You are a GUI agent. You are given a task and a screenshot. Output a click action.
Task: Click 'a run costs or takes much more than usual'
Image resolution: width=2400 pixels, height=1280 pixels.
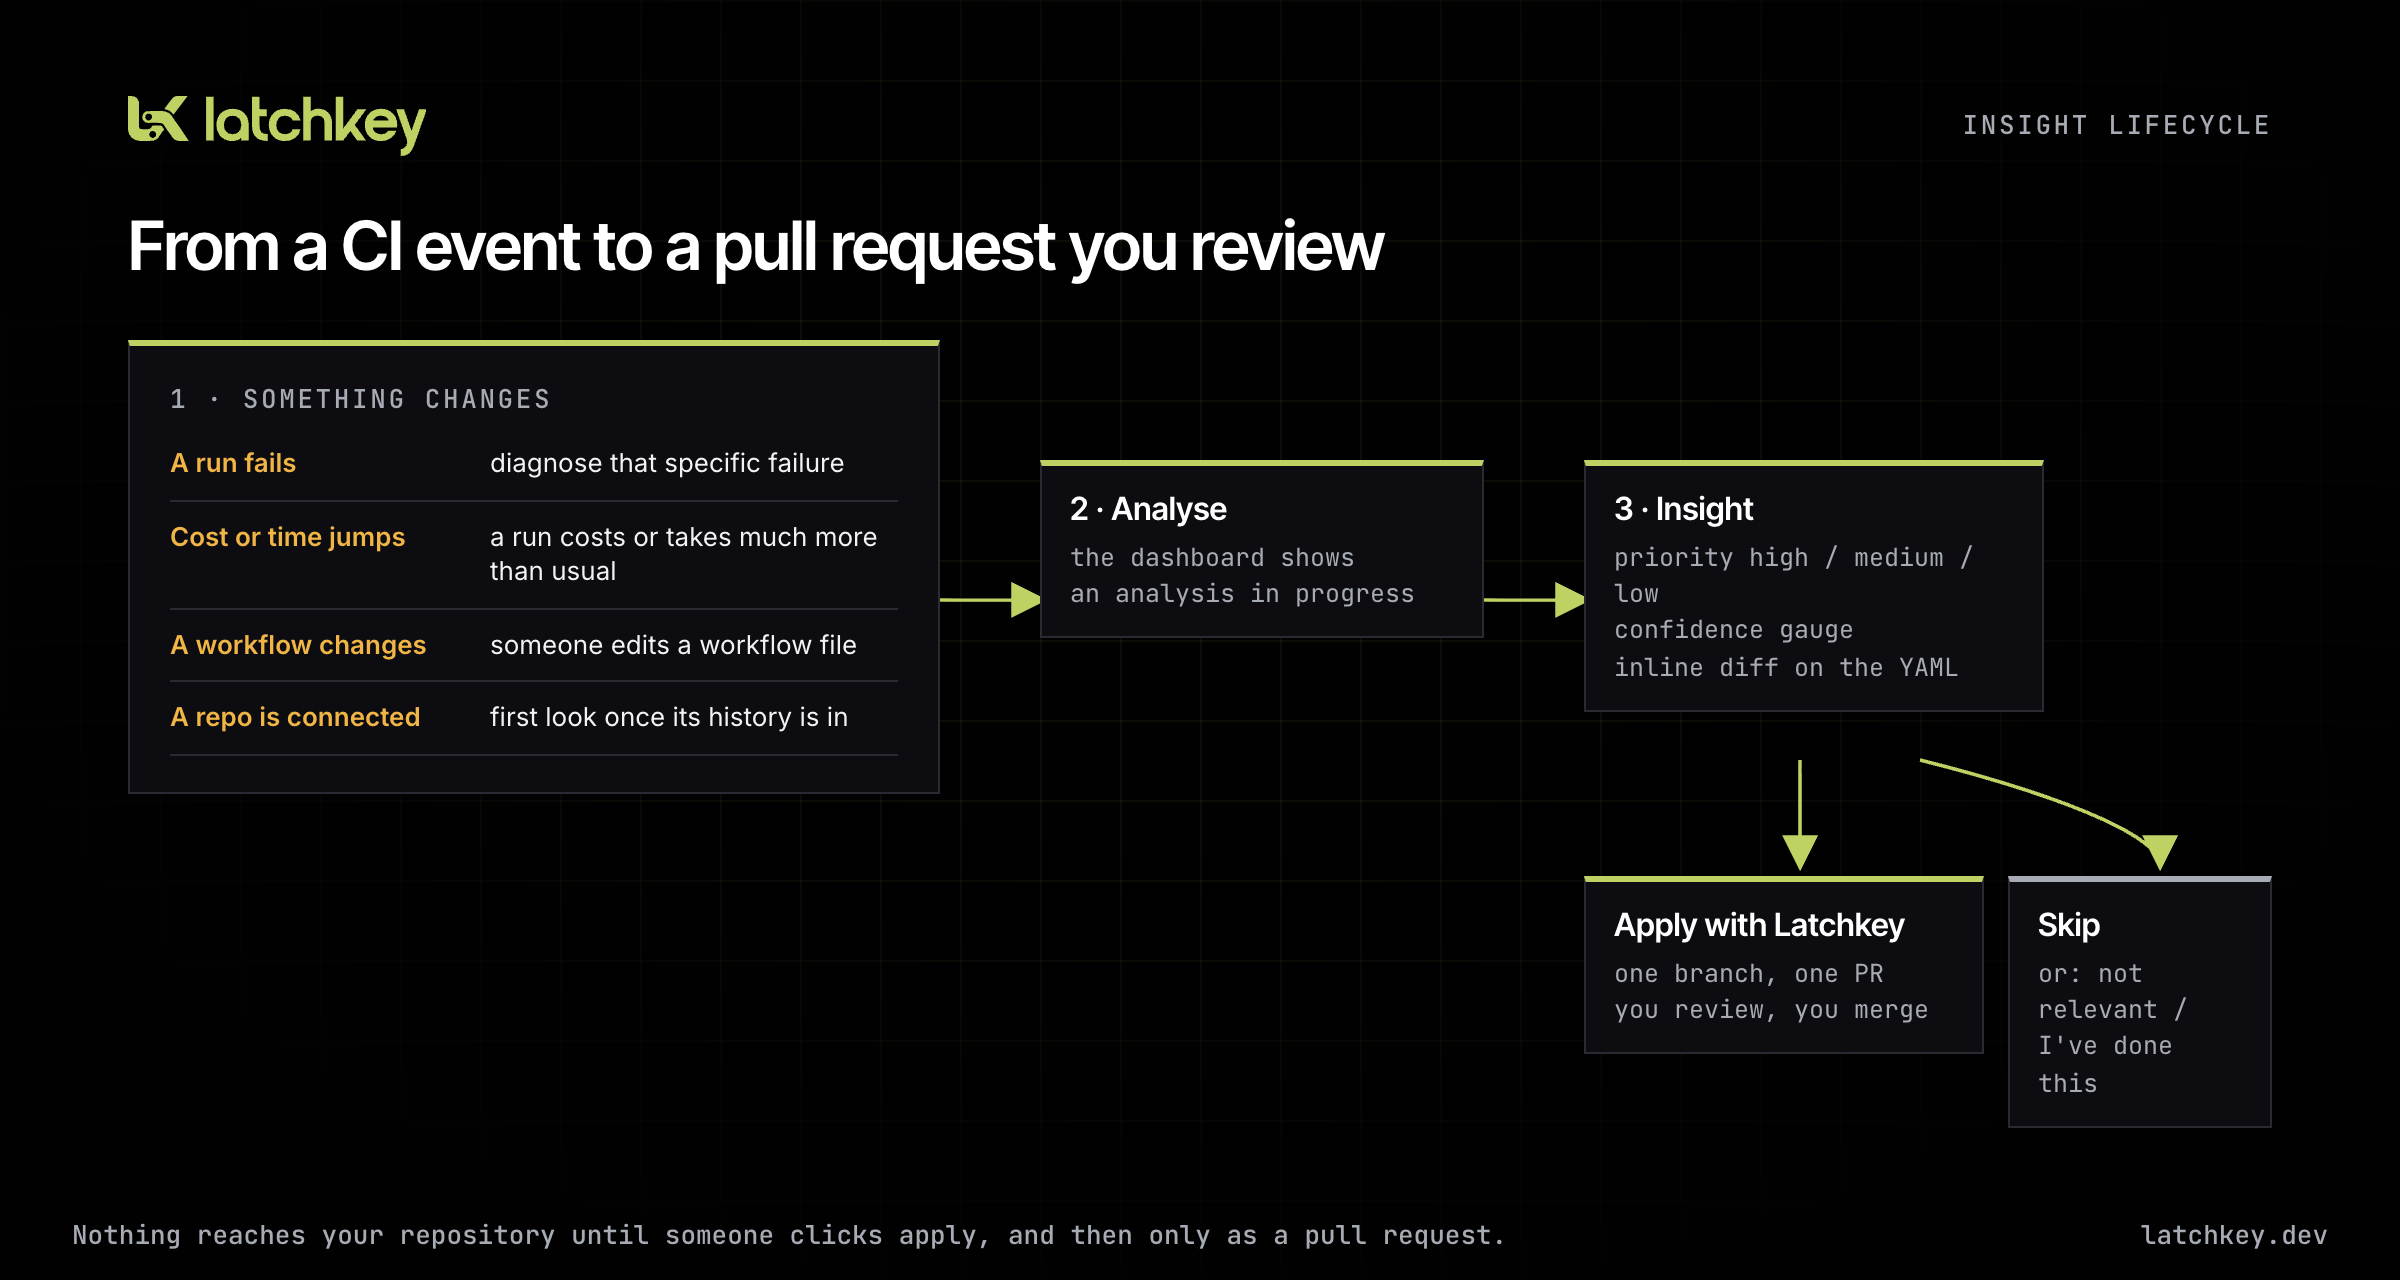(683, 554)
